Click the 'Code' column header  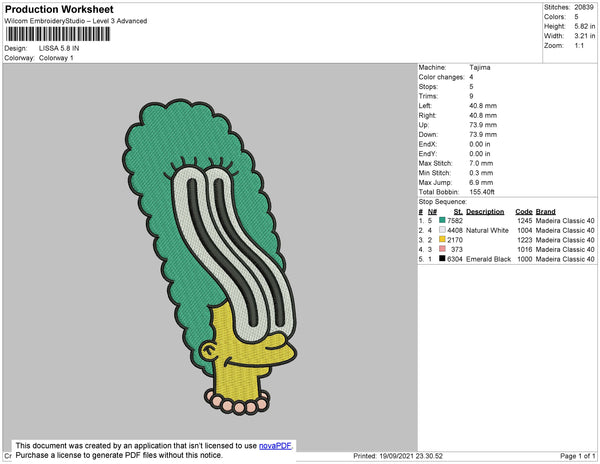pos(523,212)
